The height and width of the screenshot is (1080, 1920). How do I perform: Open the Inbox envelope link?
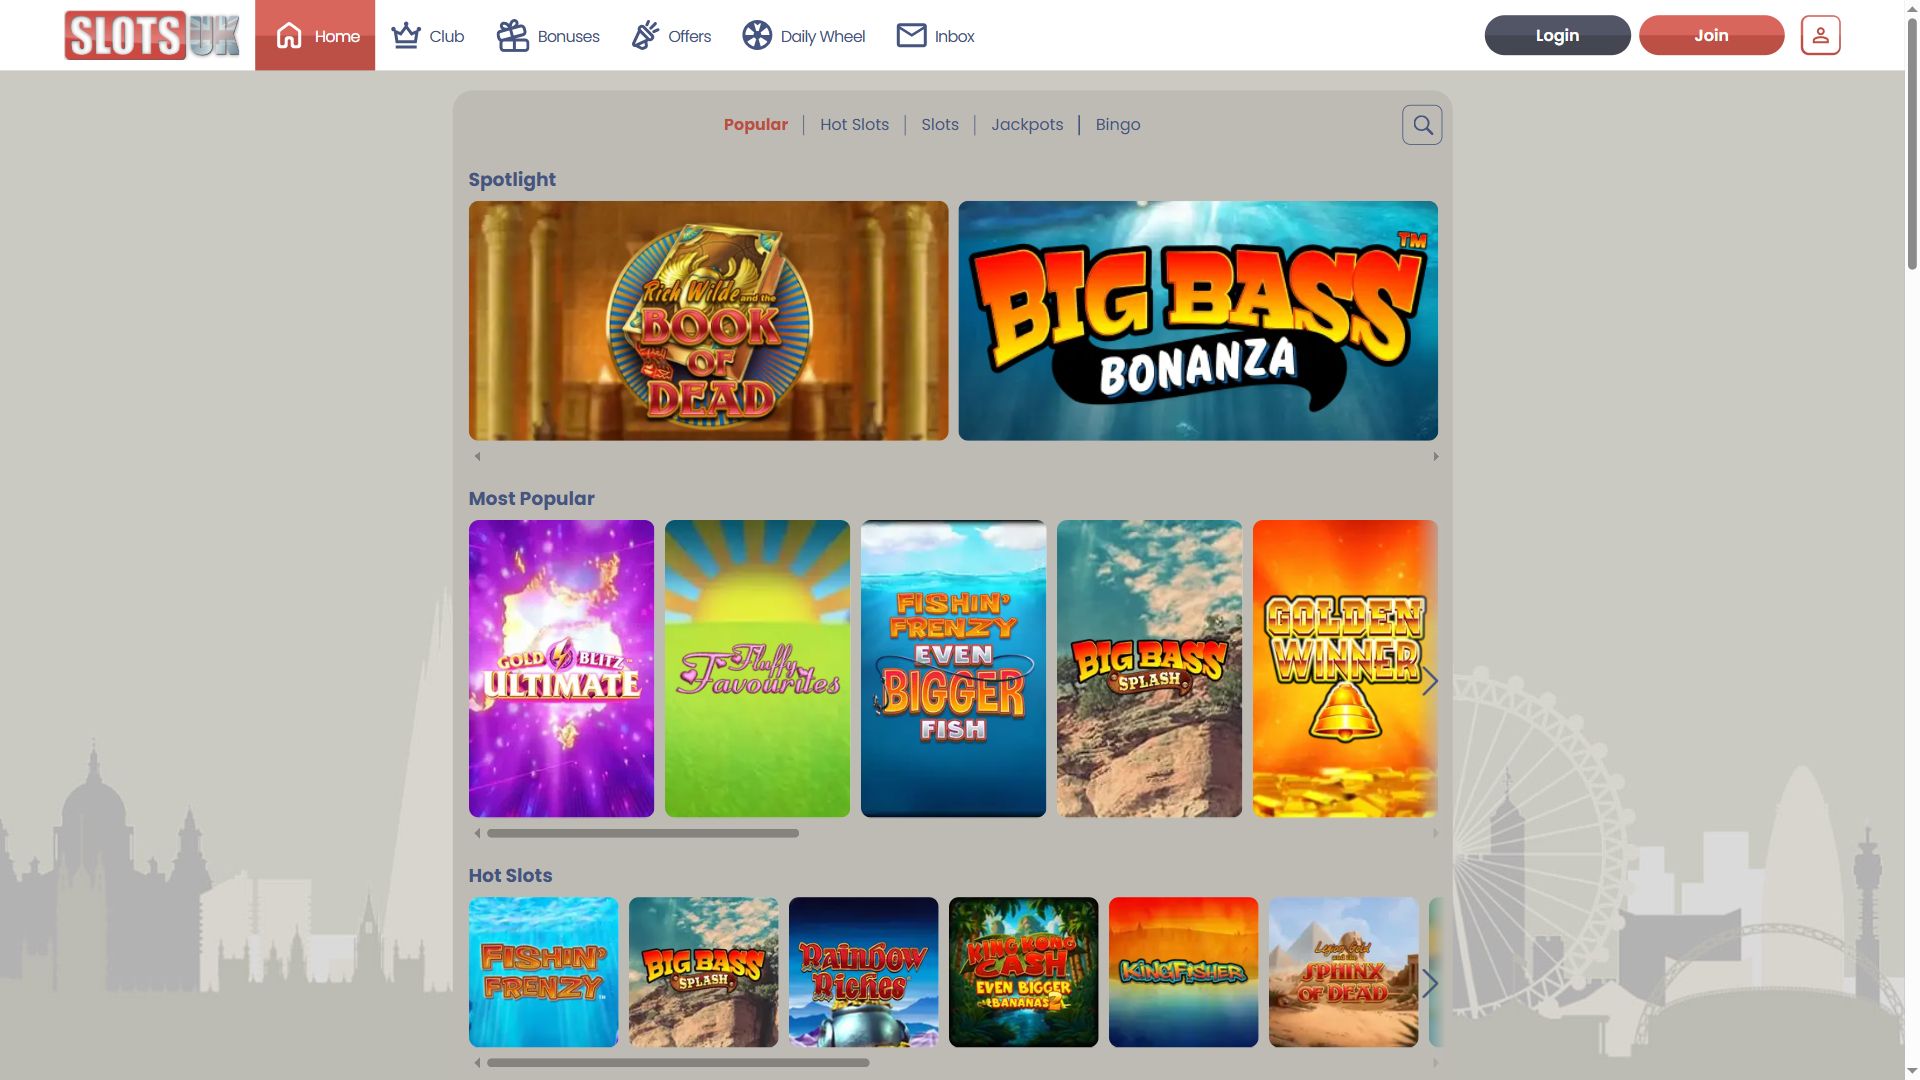[x=935, y=36]
